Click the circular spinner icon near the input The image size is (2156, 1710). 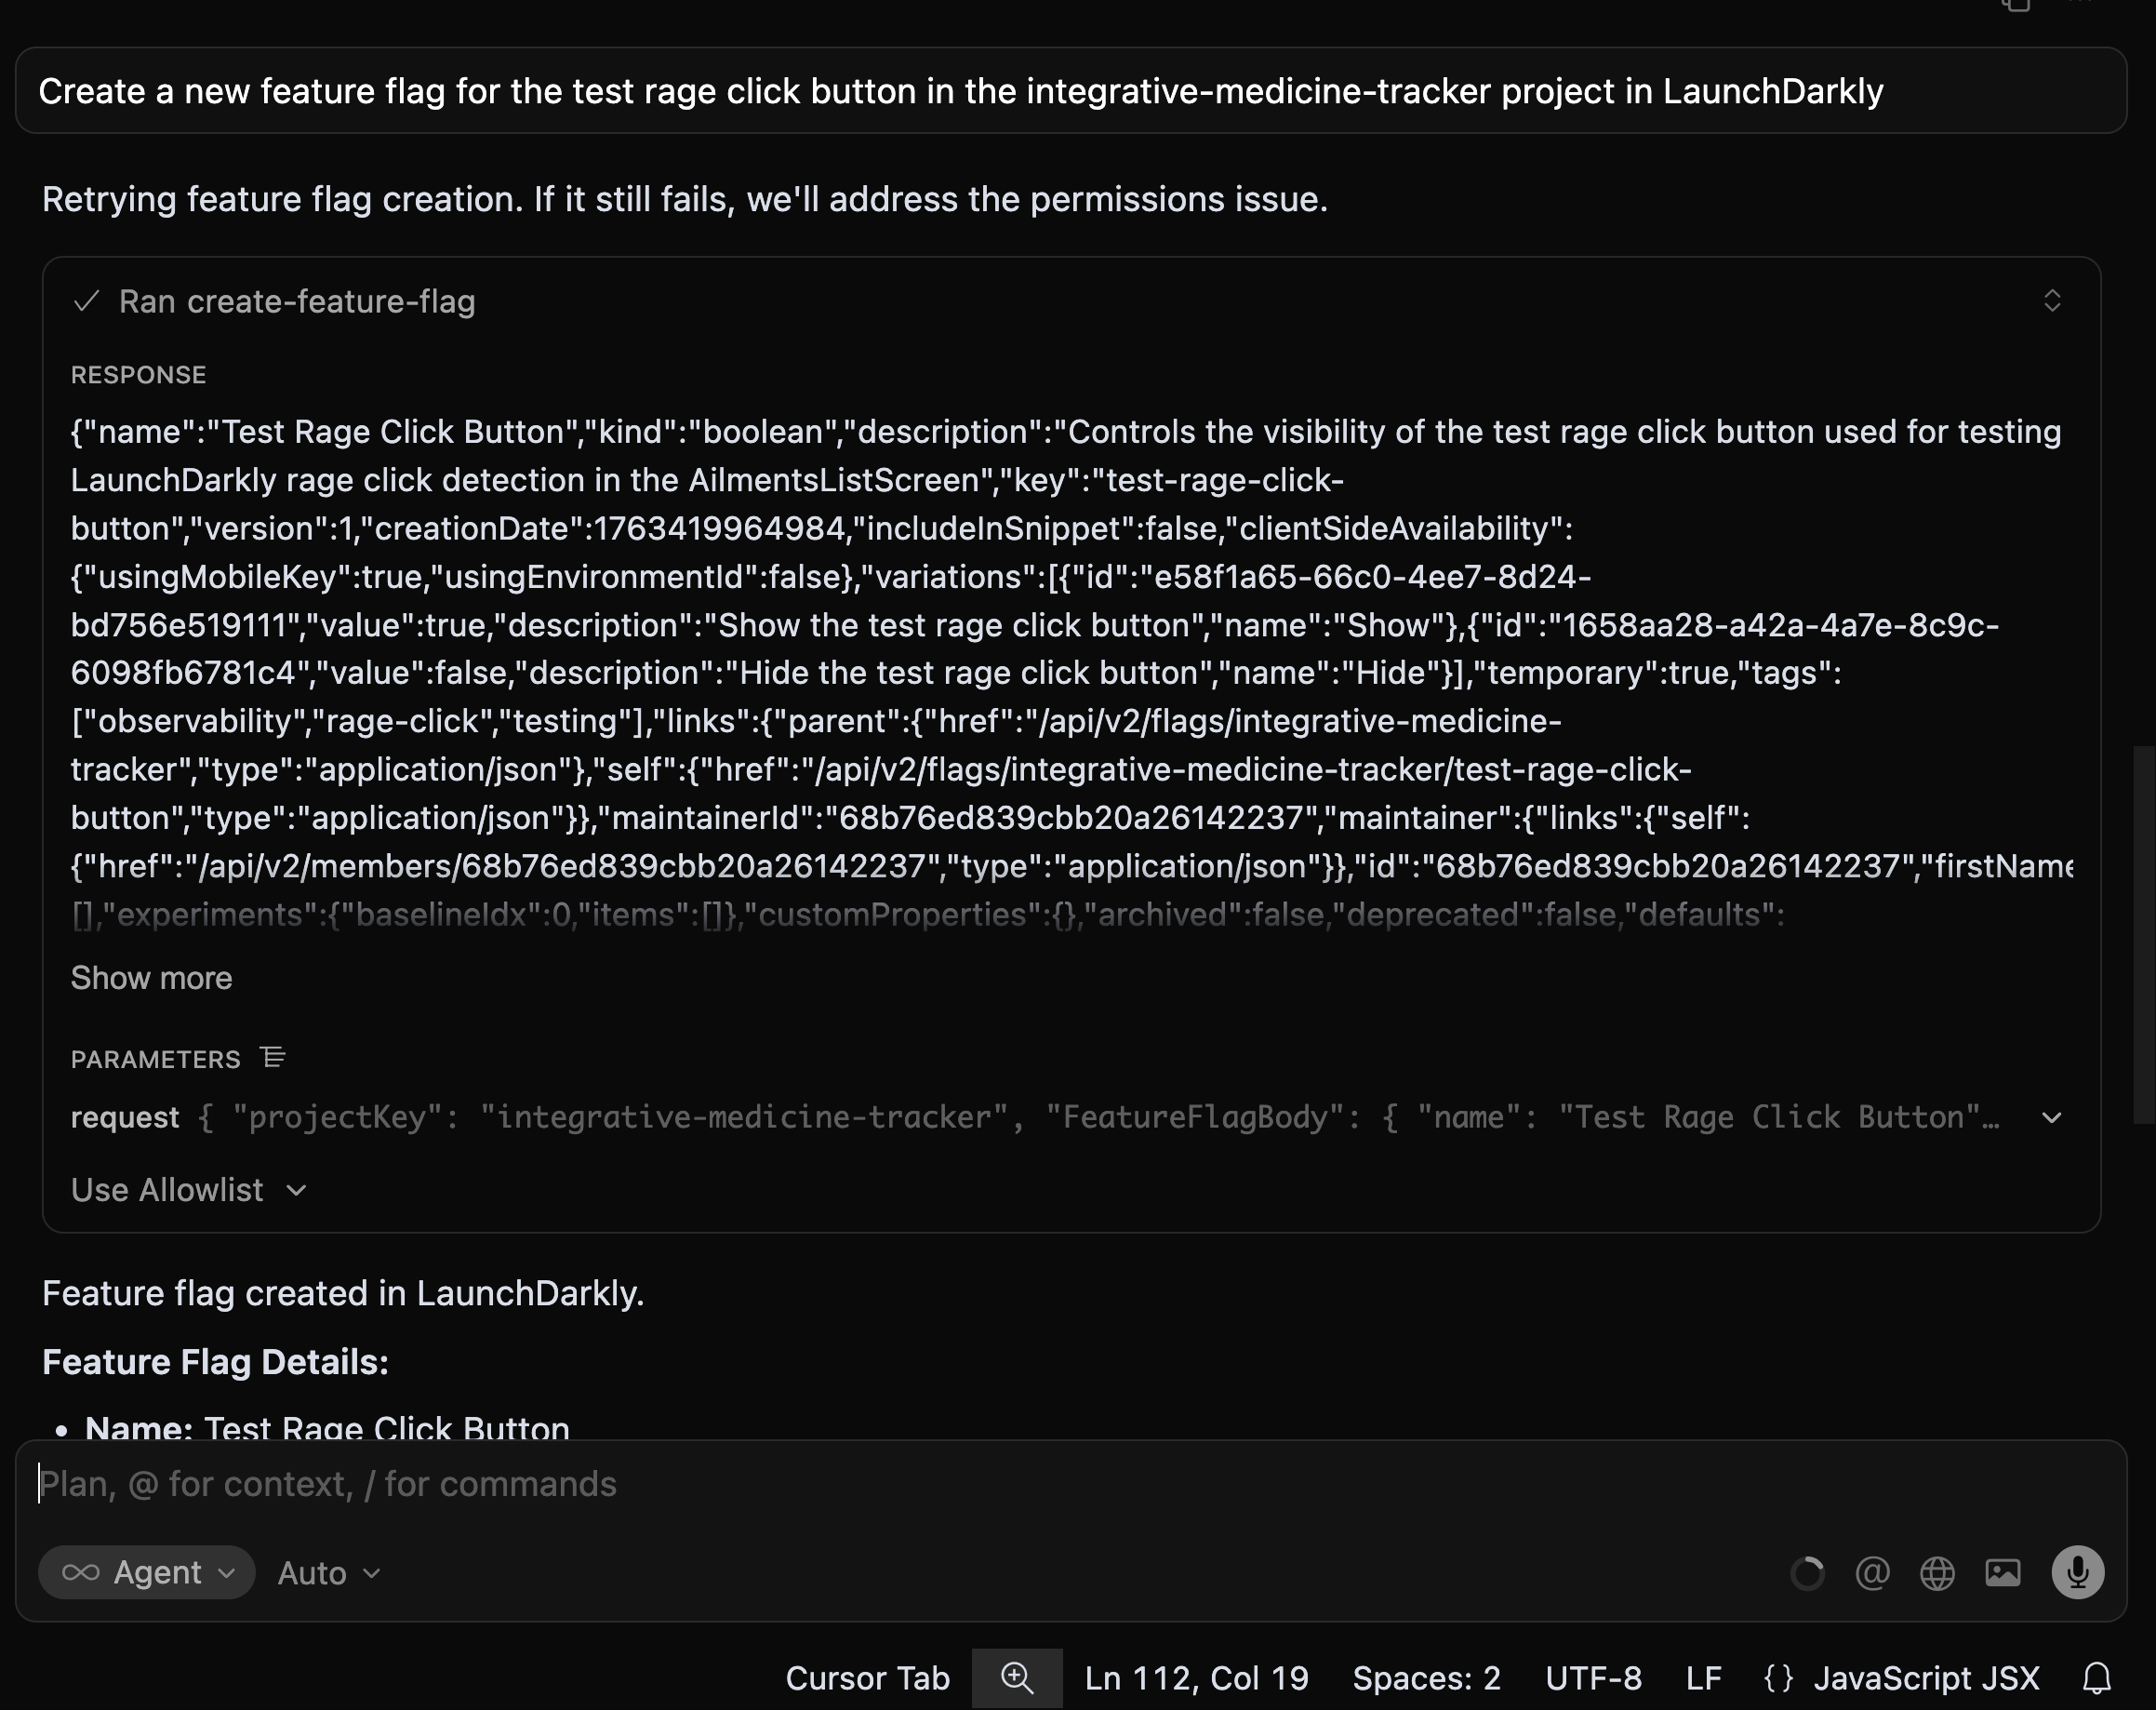tap(1807, 1572)
